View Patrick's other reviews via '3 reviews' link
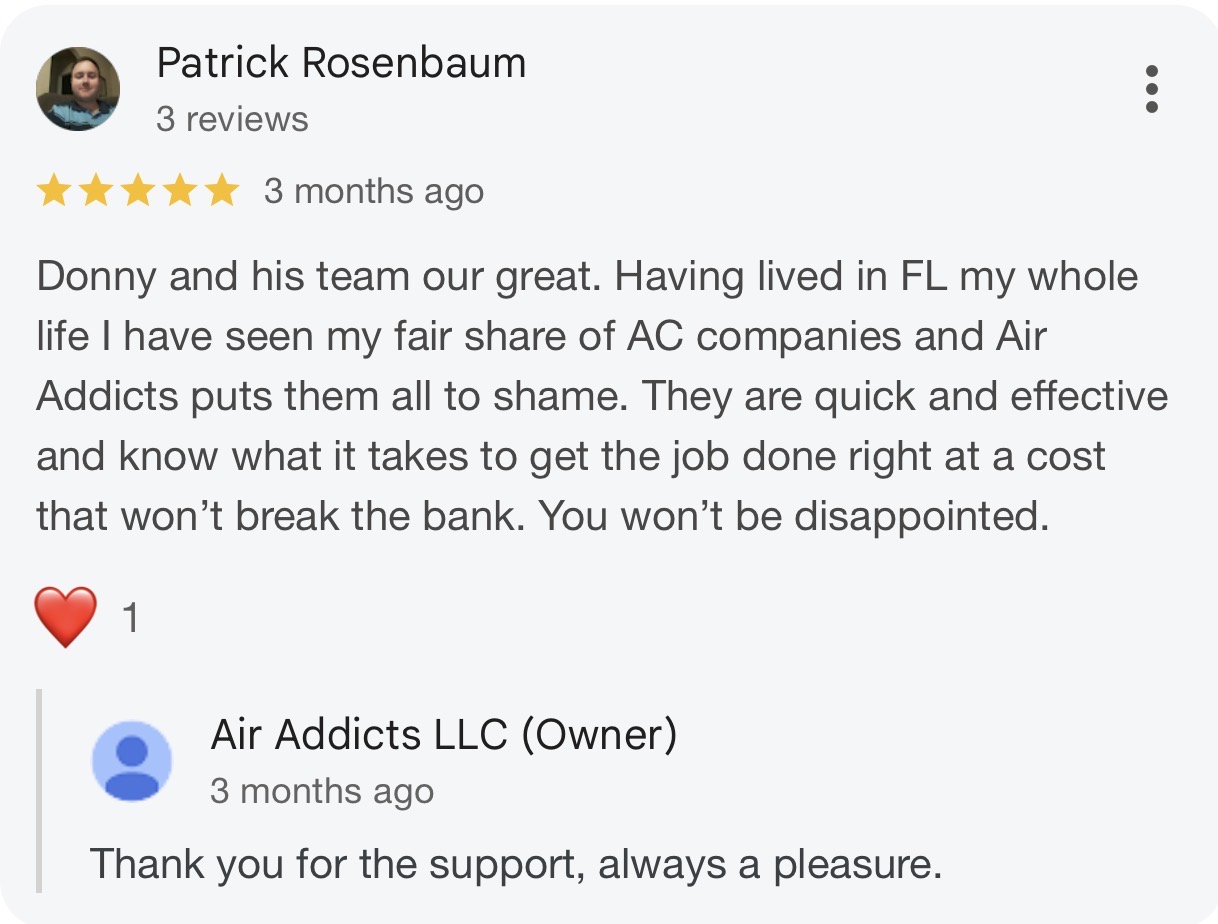Viewport: 1218px width, 924px height. pos(232,118)
